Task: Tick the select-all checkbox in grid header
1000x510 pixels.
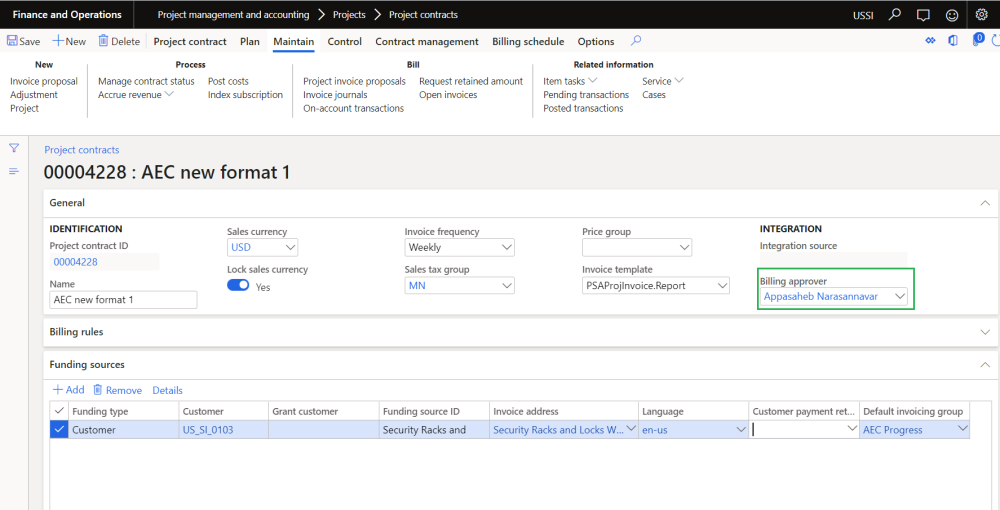Action: coord(59,411)
